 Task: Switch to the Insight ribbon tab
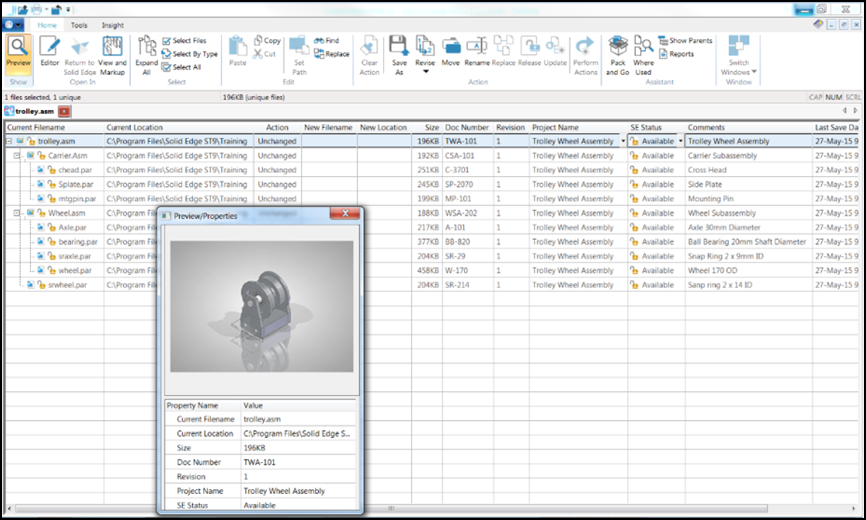point(113,25)
